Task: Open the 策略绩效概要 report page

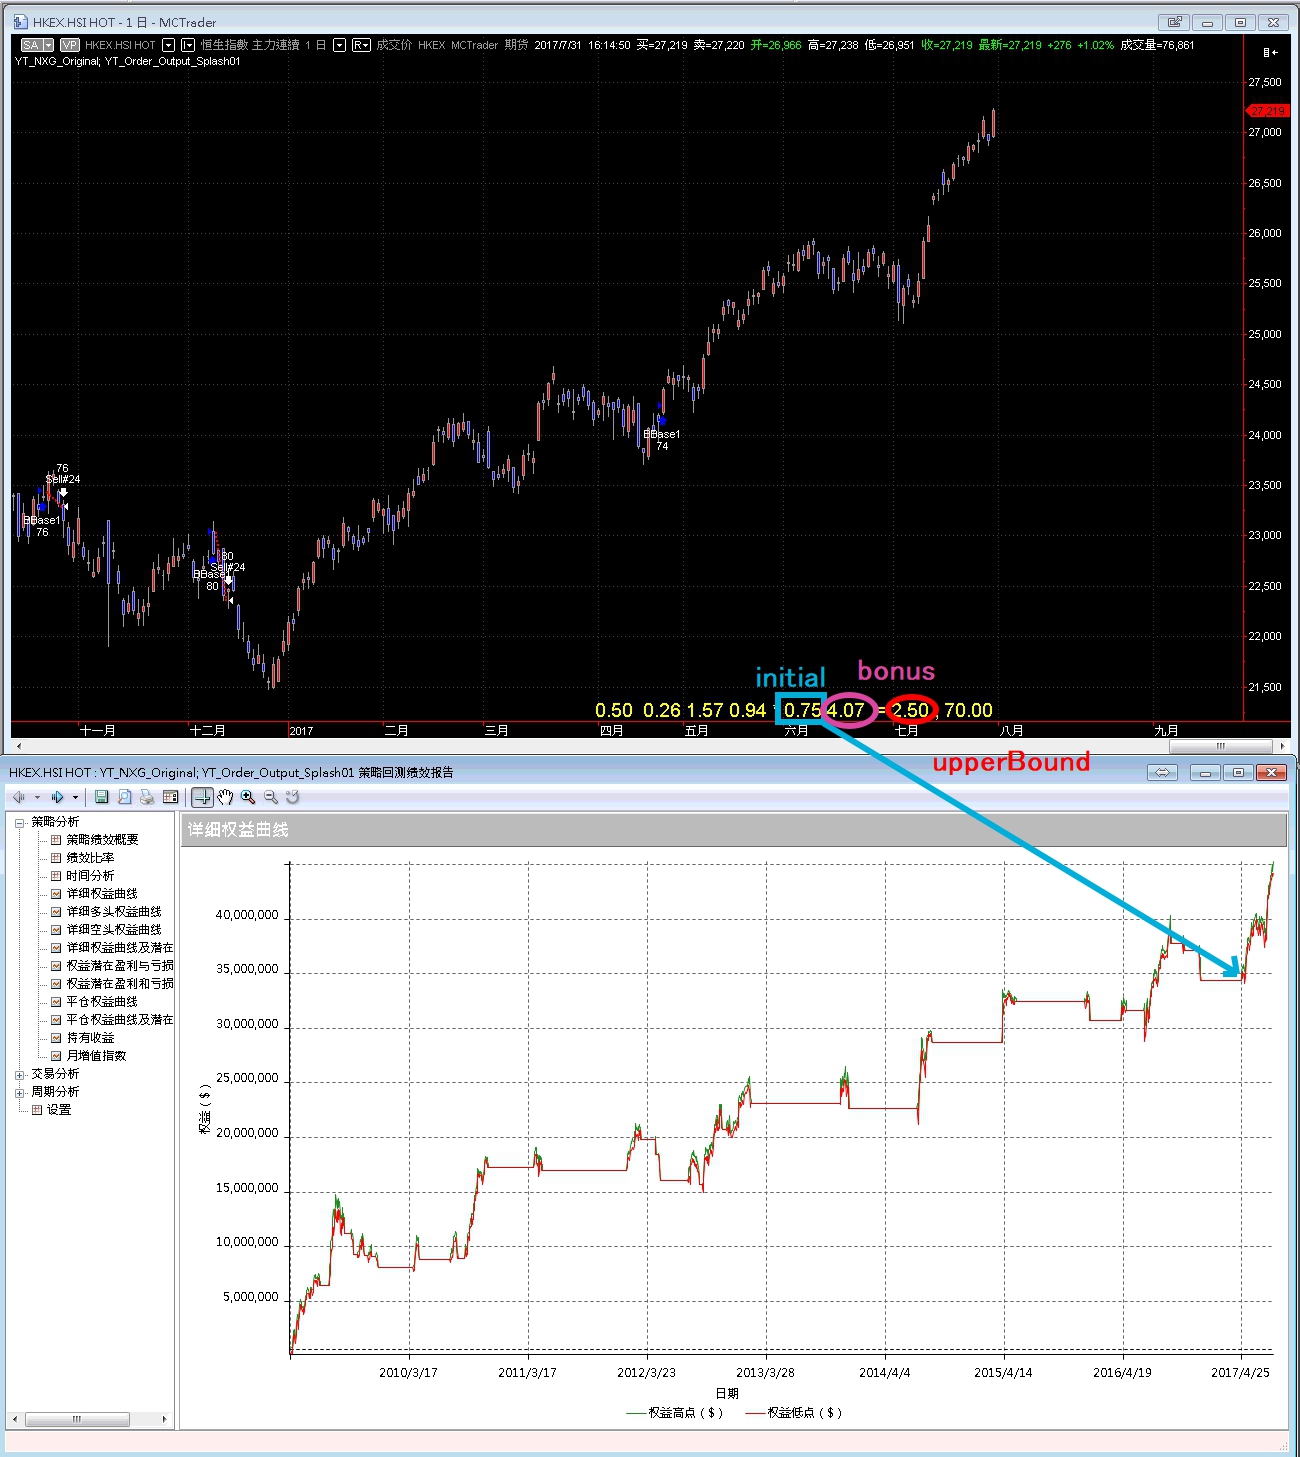Action: (x=102, y=840)
